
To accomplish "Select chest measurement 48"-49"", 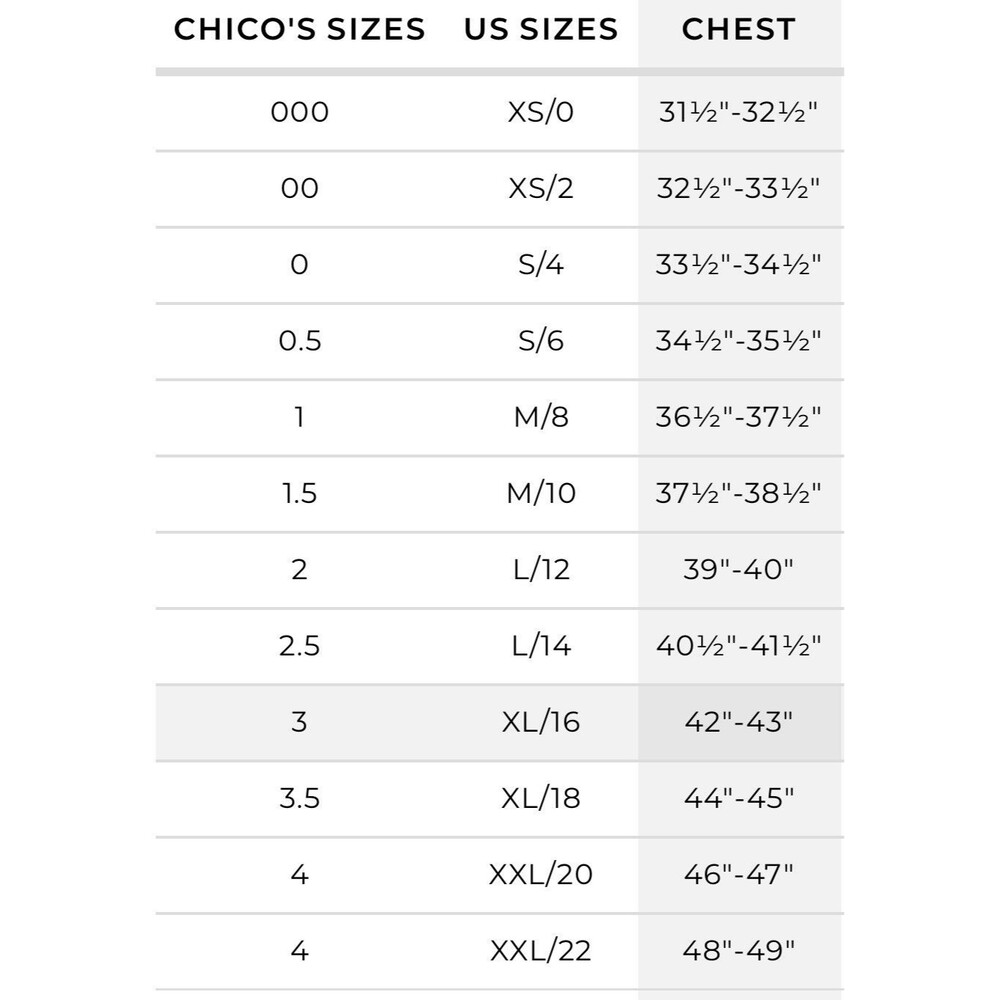I will pyautogui.click(x=739, y=951).
